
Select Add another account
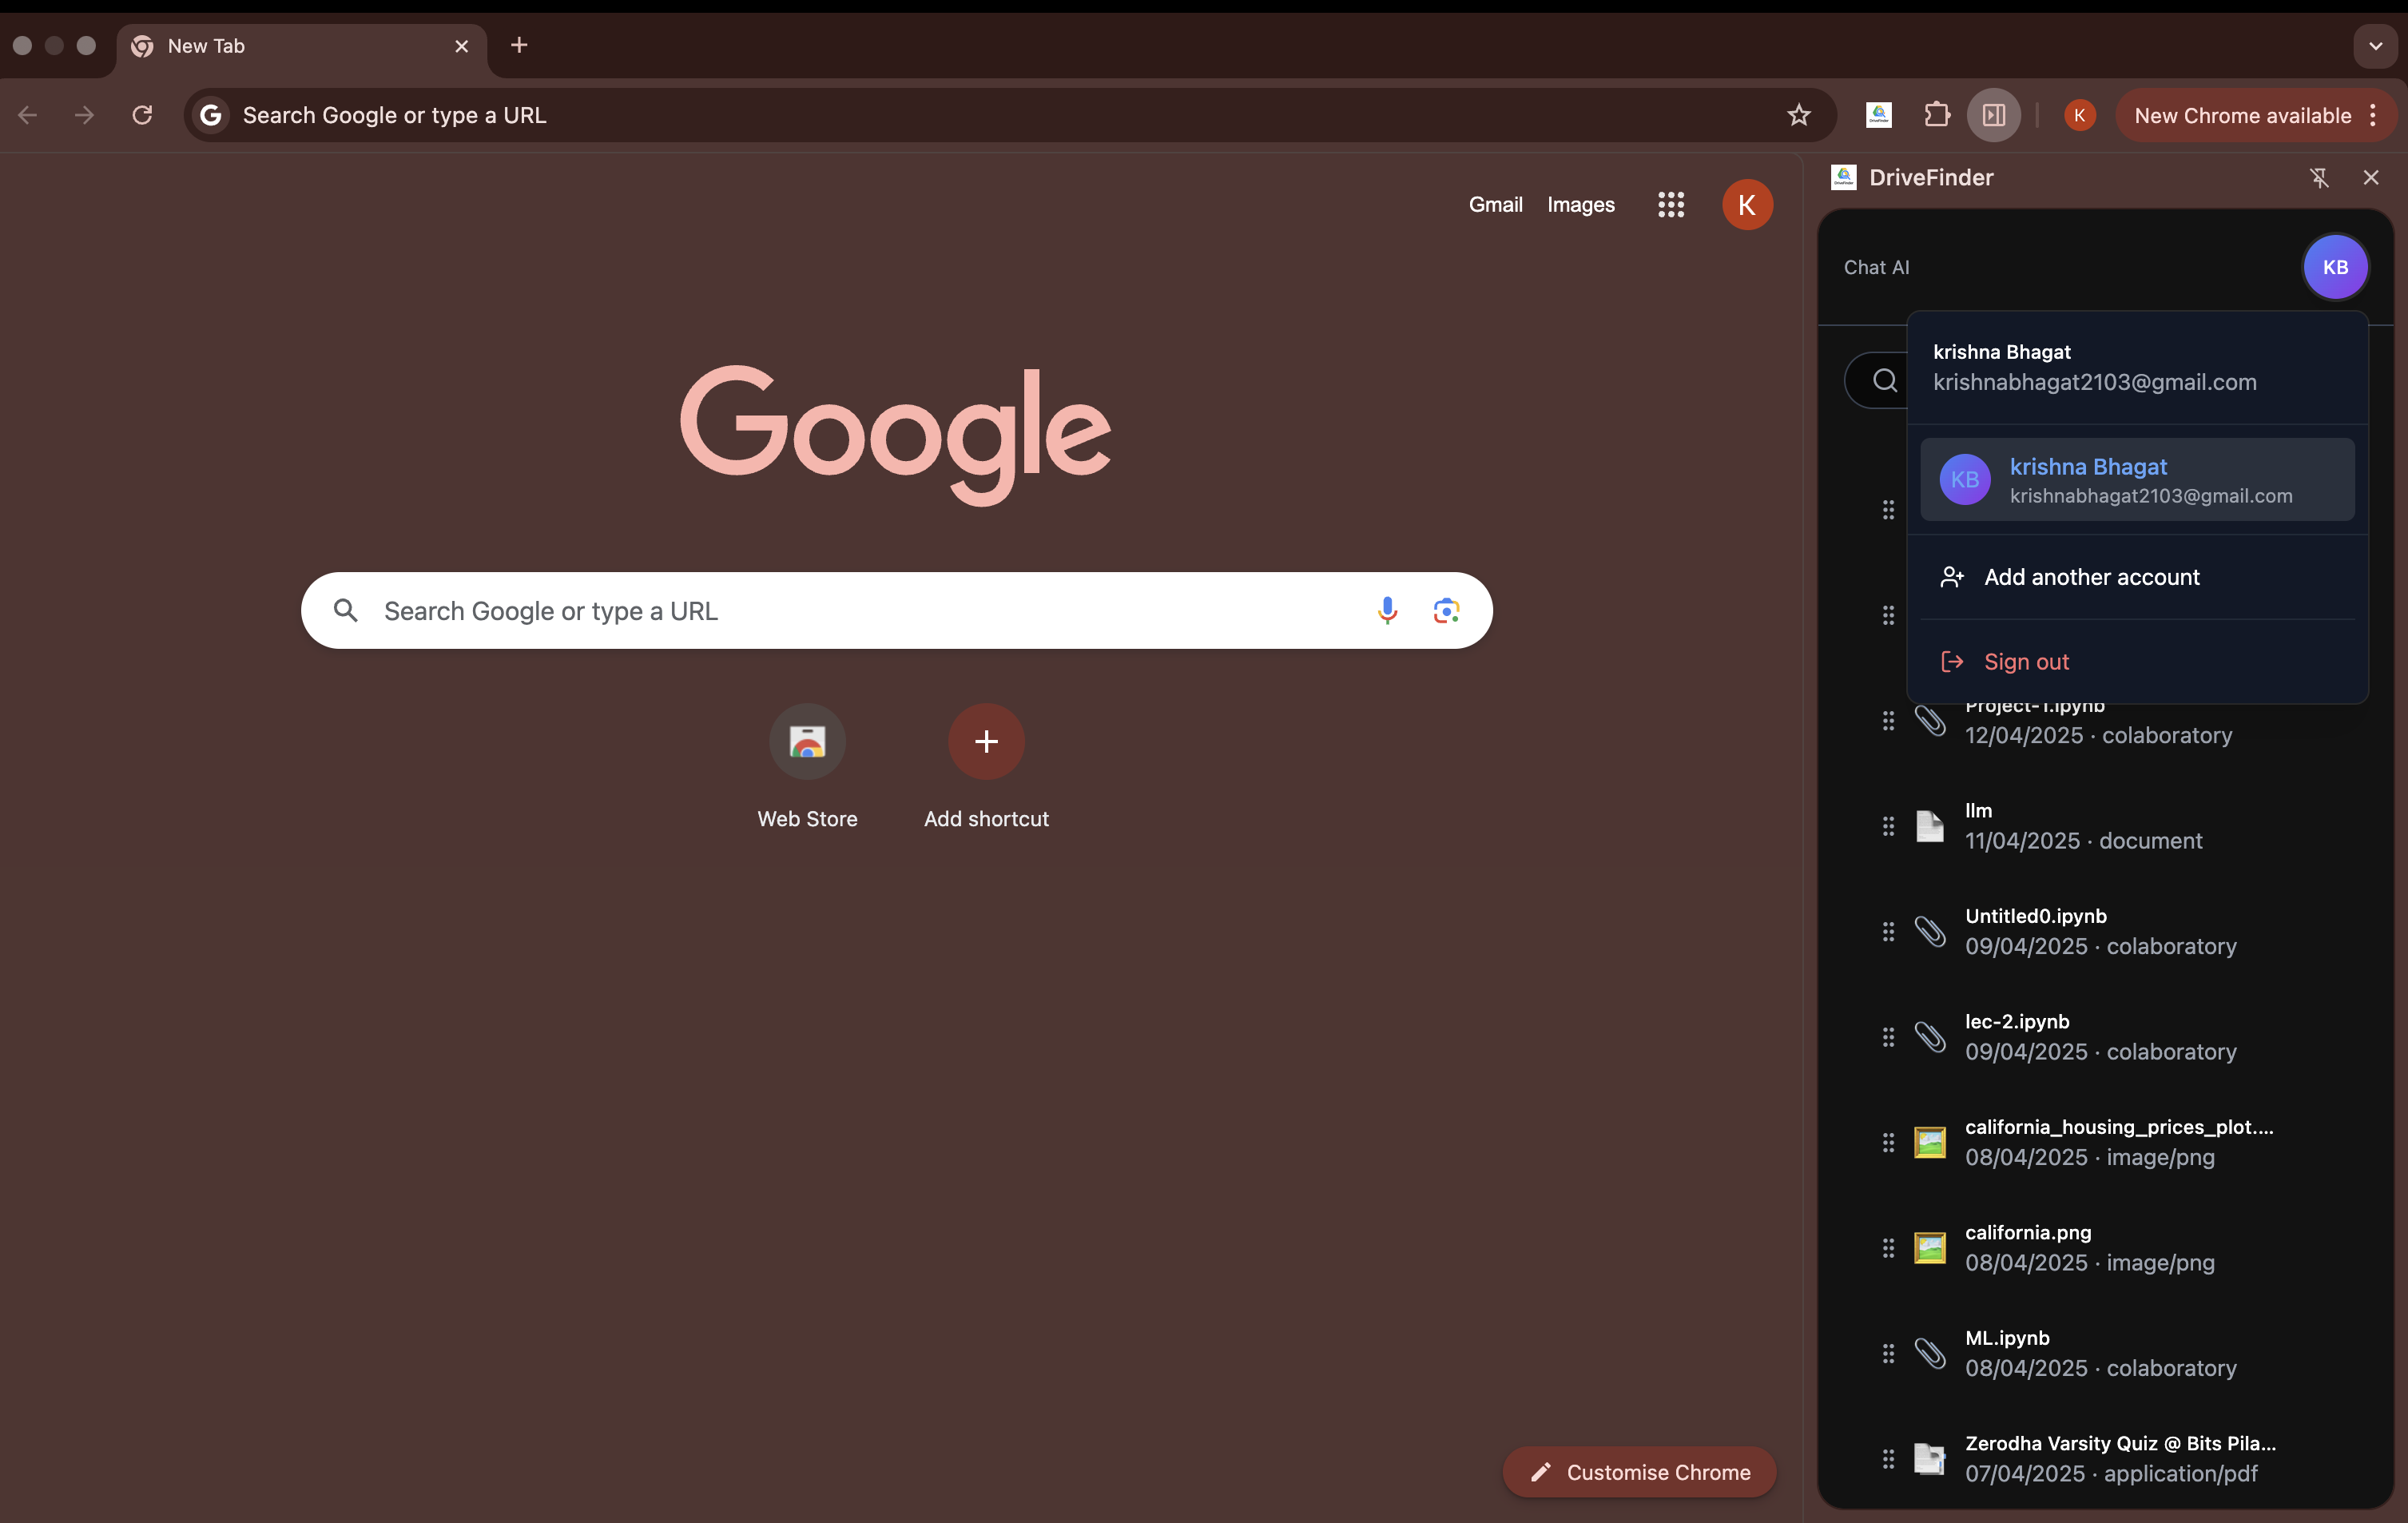click(2091, 577)
